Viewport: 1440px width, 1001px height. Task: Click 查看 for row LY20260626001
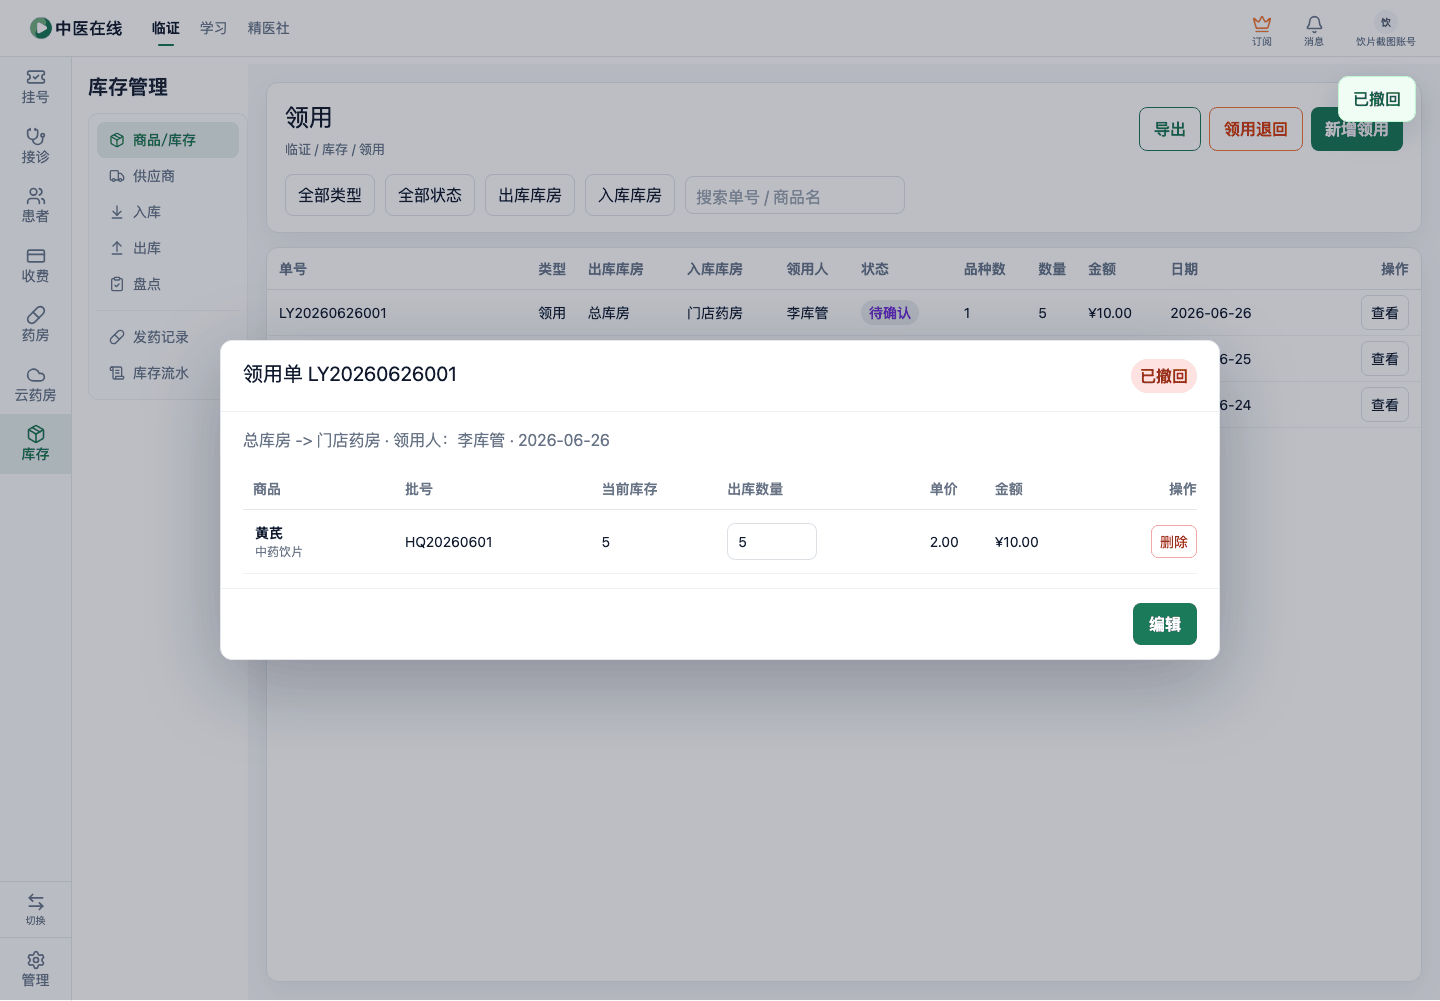tap(1385, 313)
